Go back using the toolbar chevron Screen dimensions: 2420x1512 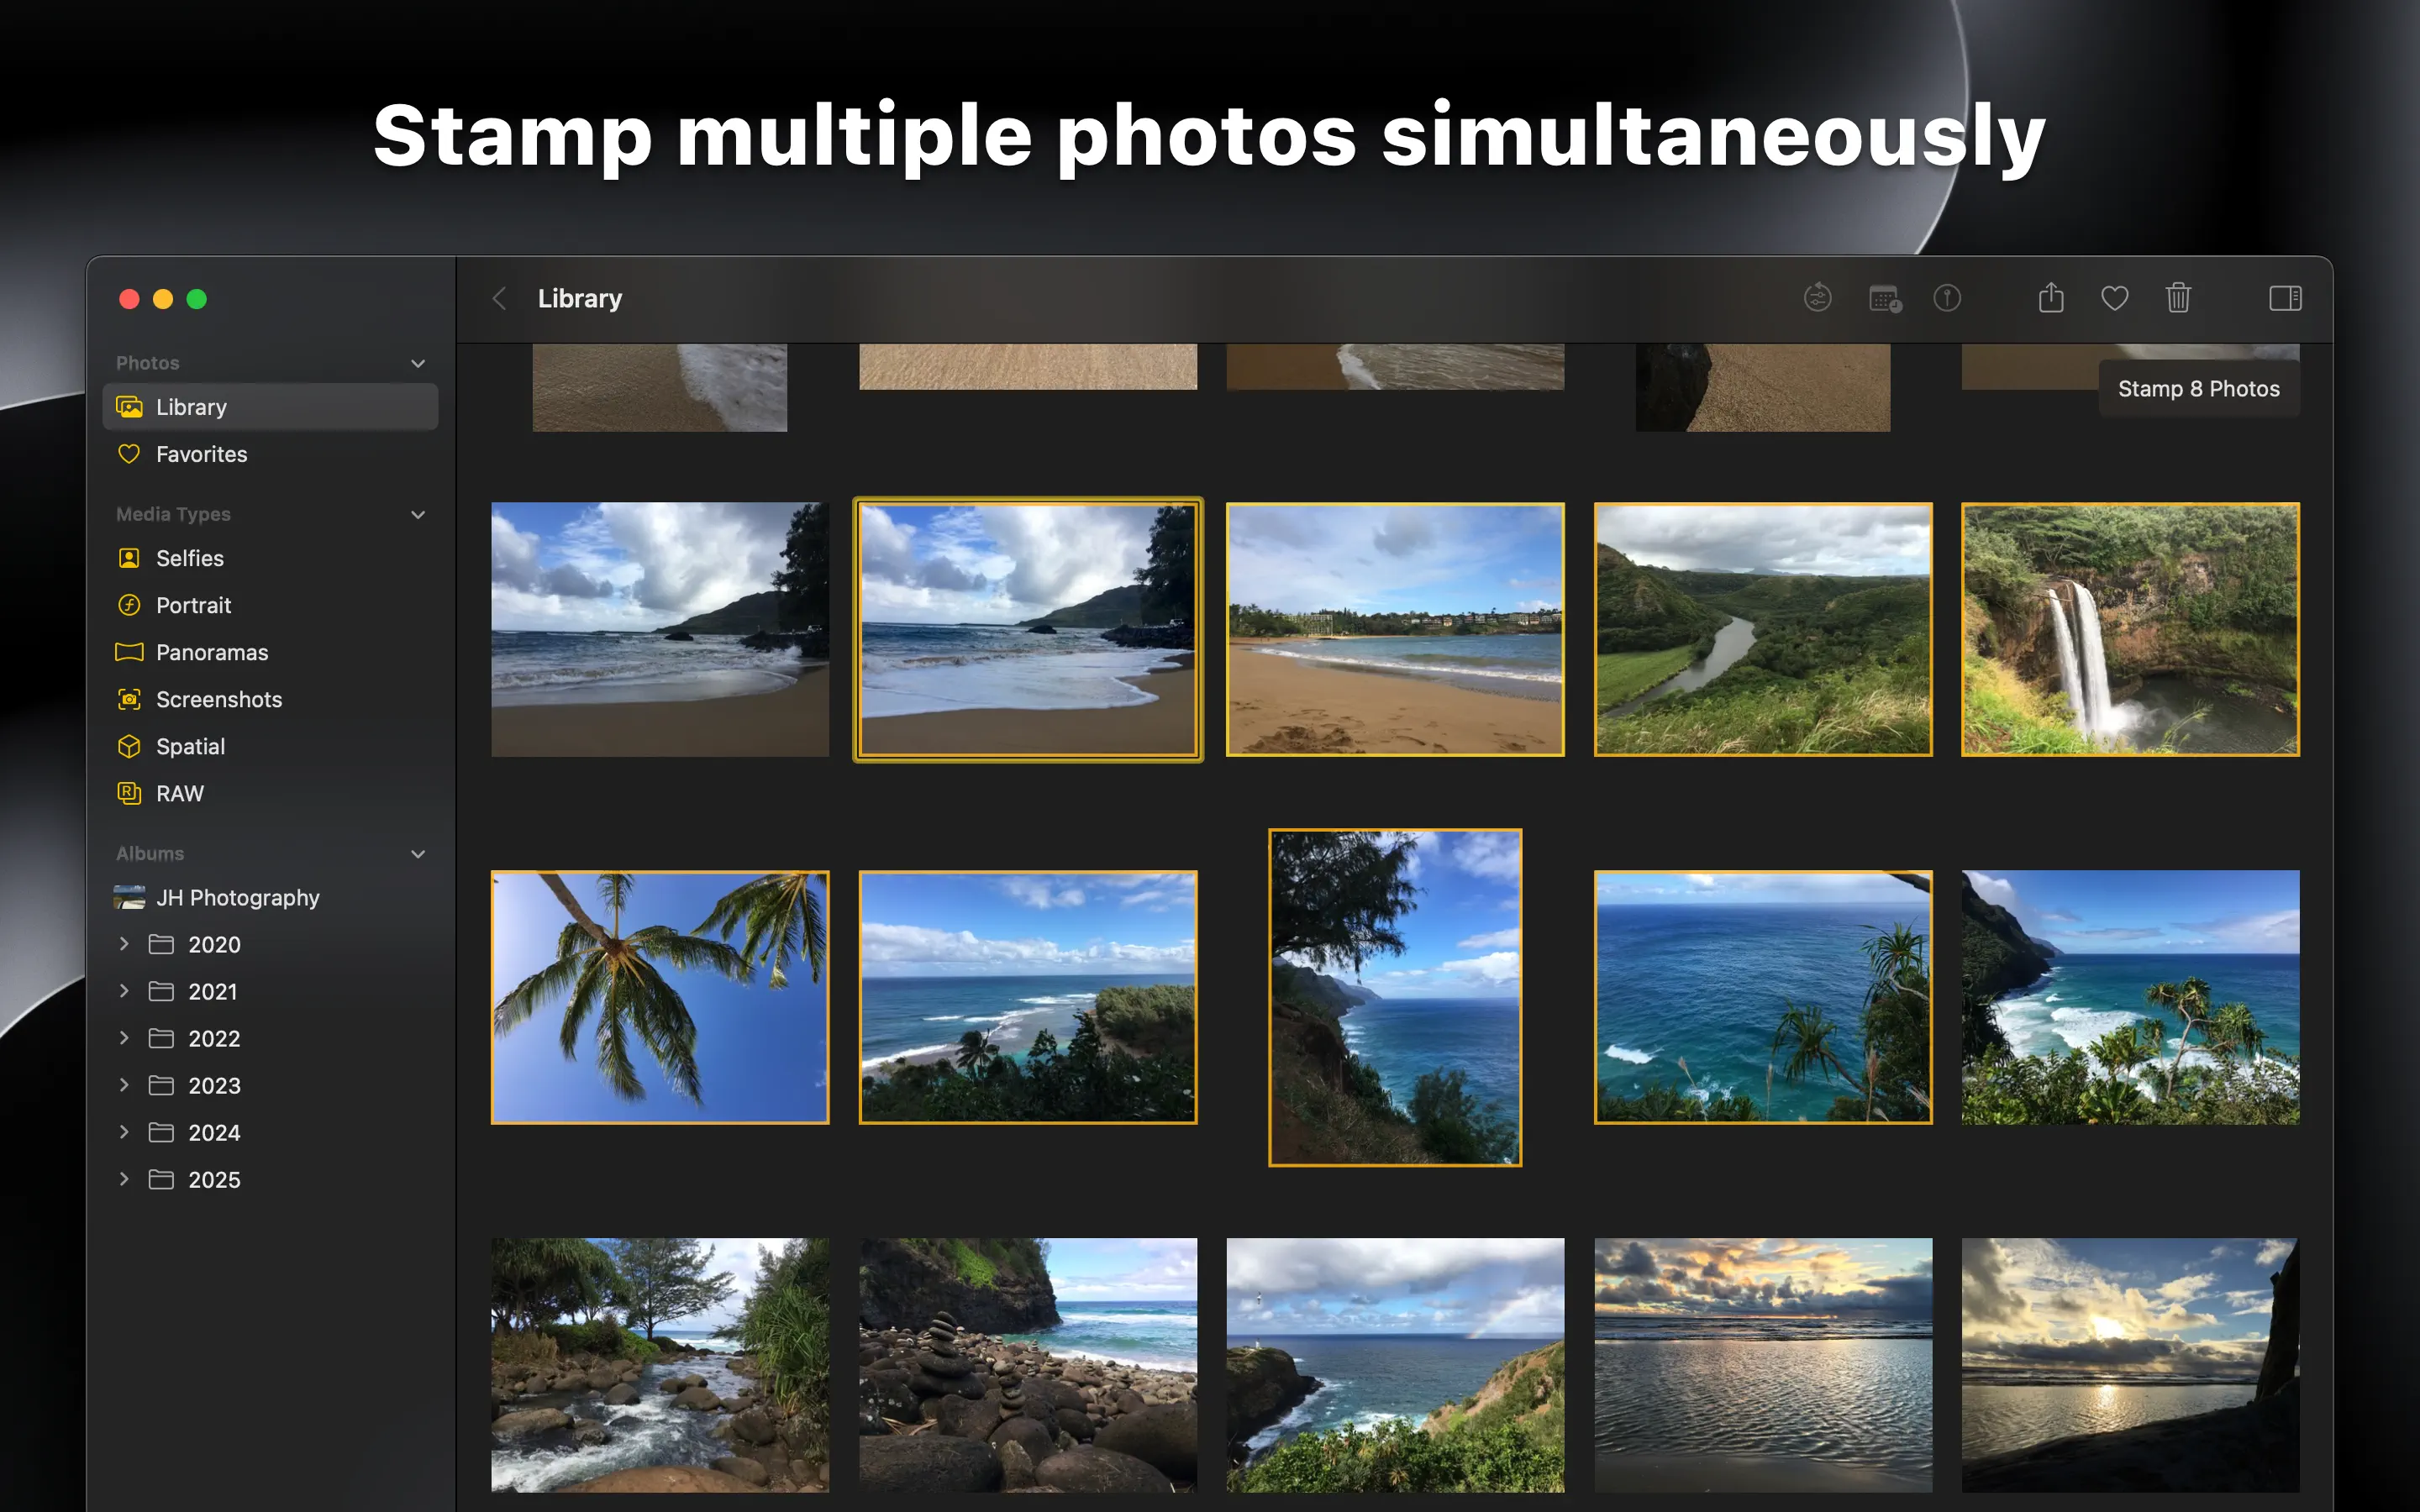click(499, 298)
